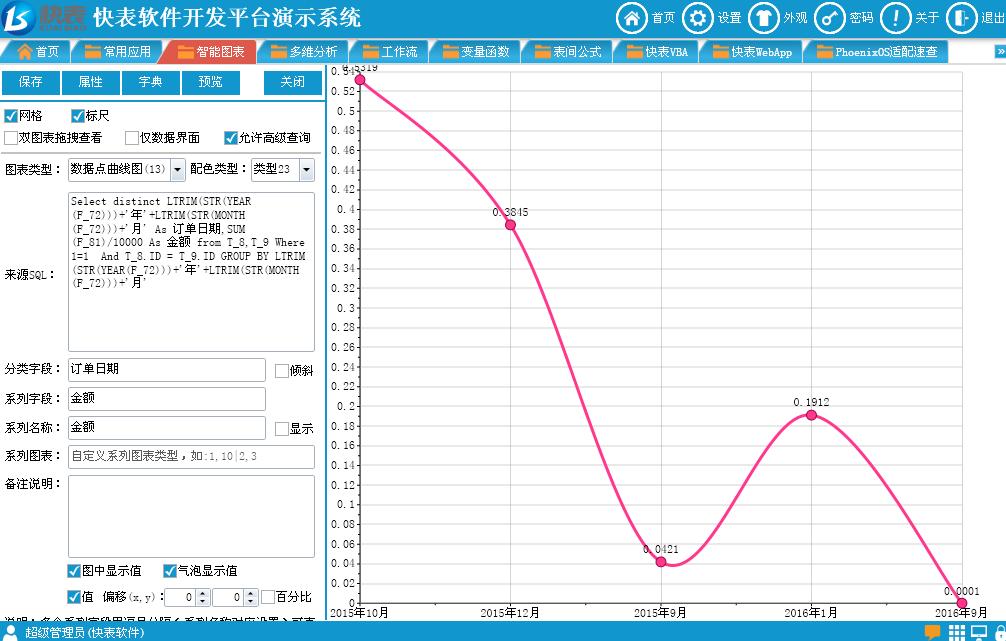Click the 备注说明 text area
Viewport: 1006px width, 641px height.
point(191,517)
